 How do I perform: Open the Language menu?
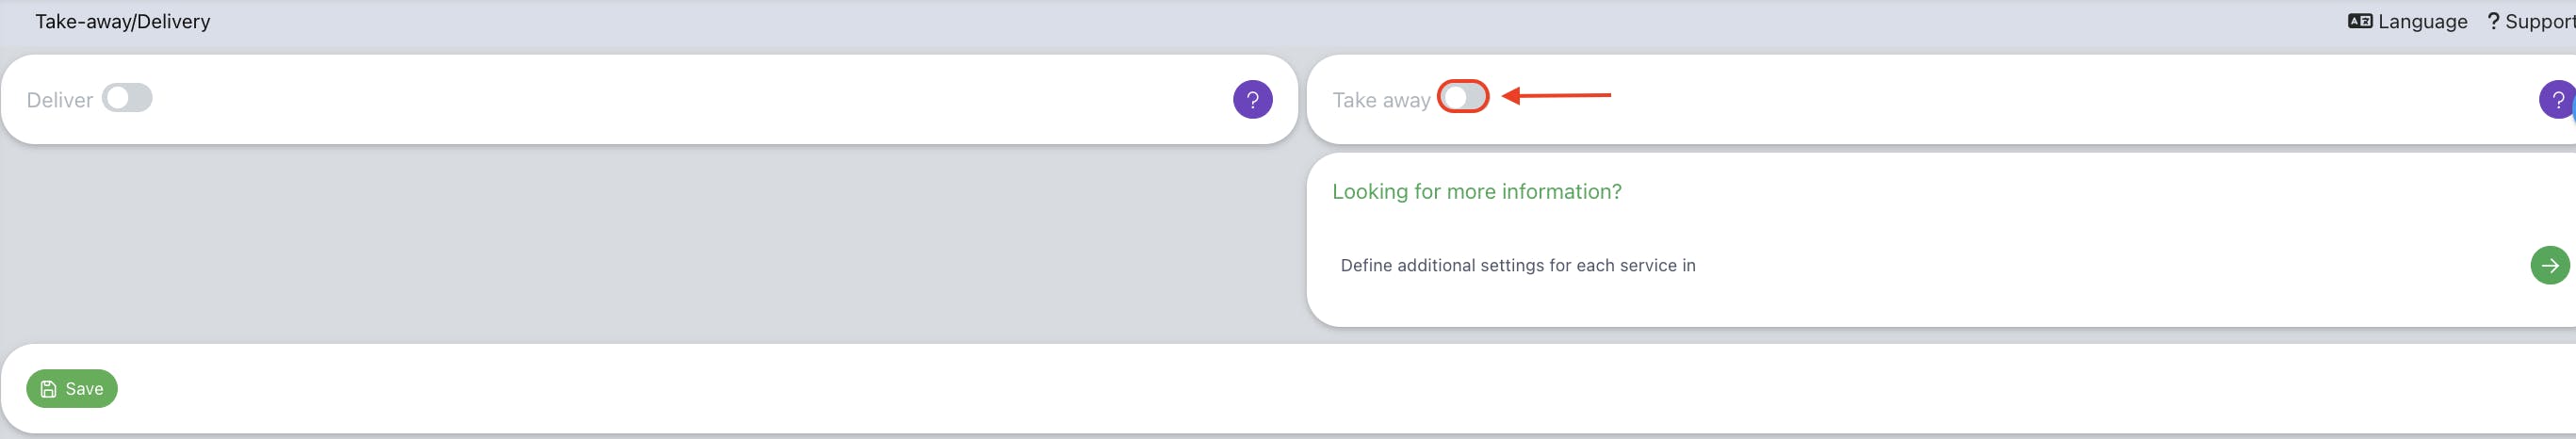pyautogui.click(x=2407, y=21)
